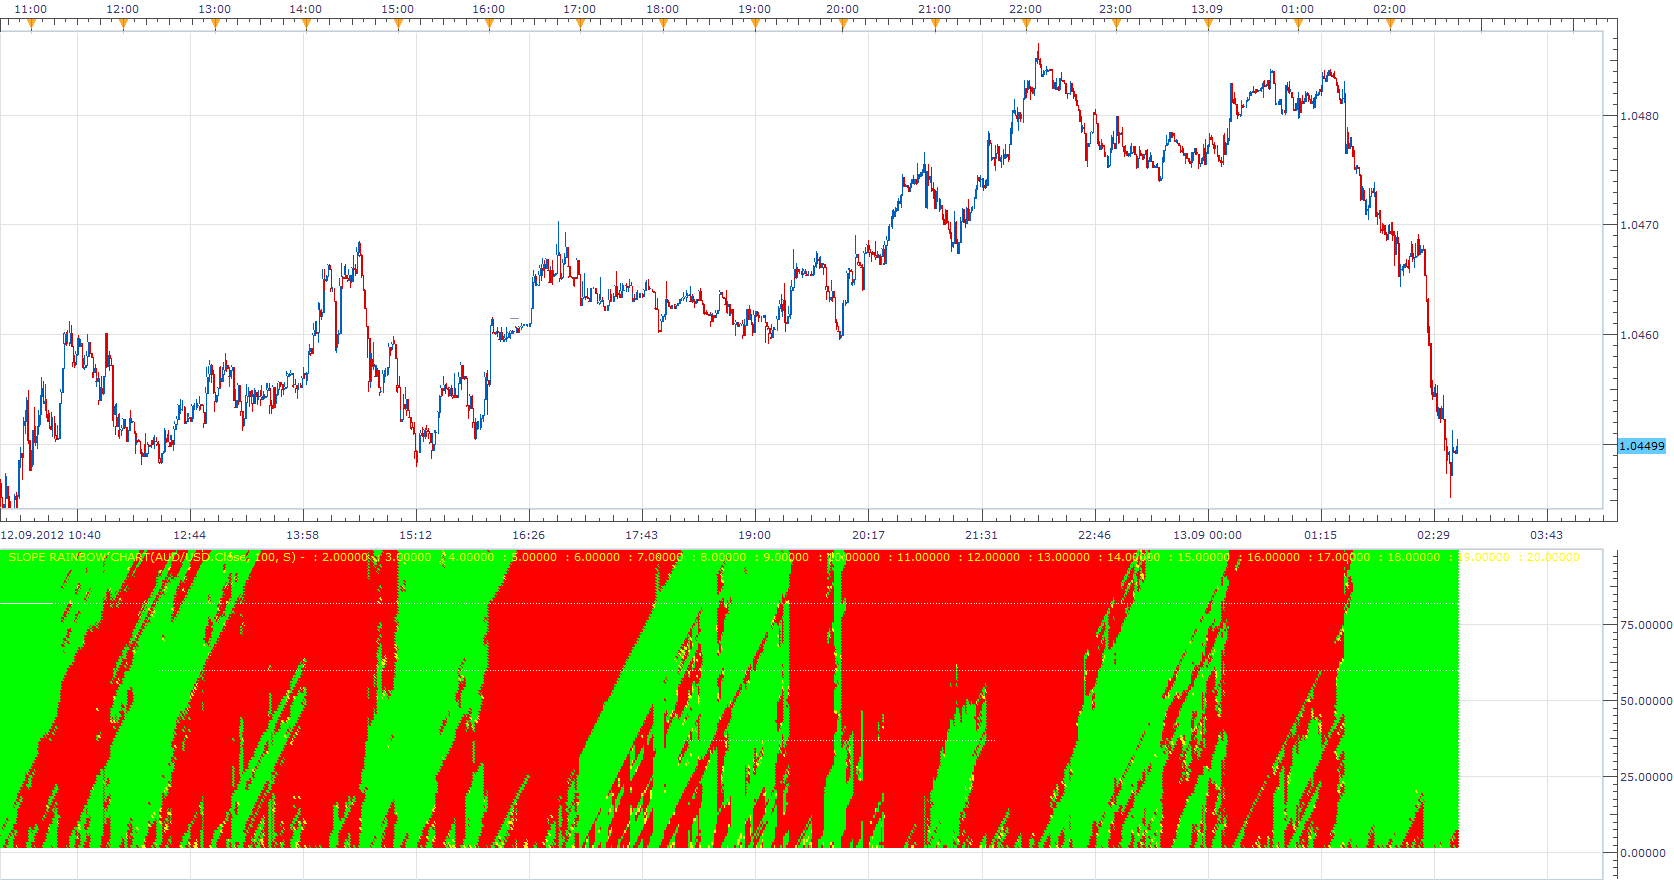The image size is (1674, 880).
Task: Click the 12.00000 rainbow level value
Action: point(993,557)
